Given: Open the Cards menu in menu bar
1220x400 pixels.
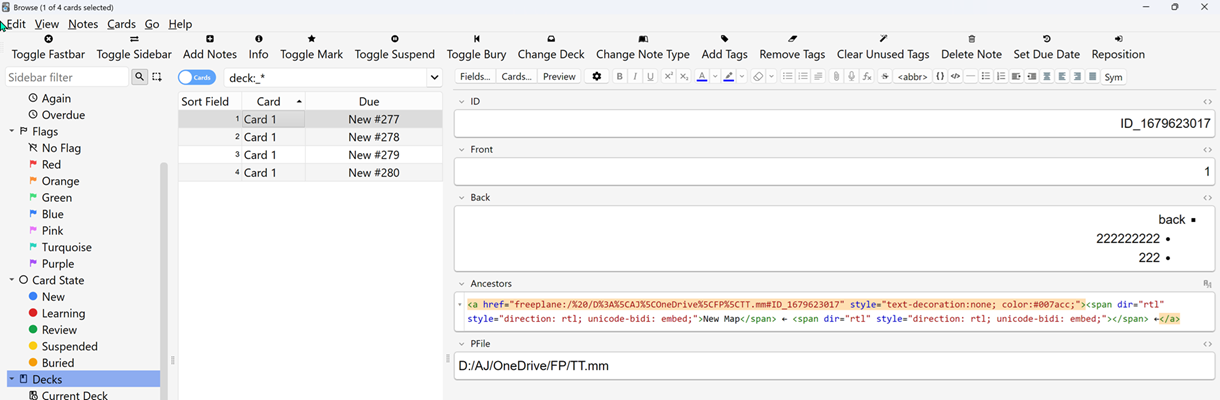Looking at the screenshot, I should 121,24.
